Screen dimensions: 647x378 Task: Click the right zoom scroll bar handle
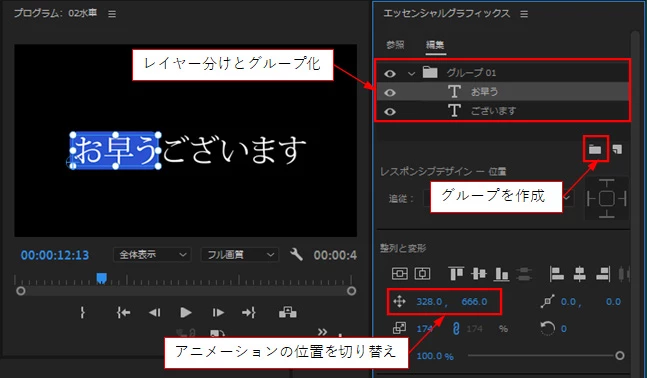(x=352, y=291)
